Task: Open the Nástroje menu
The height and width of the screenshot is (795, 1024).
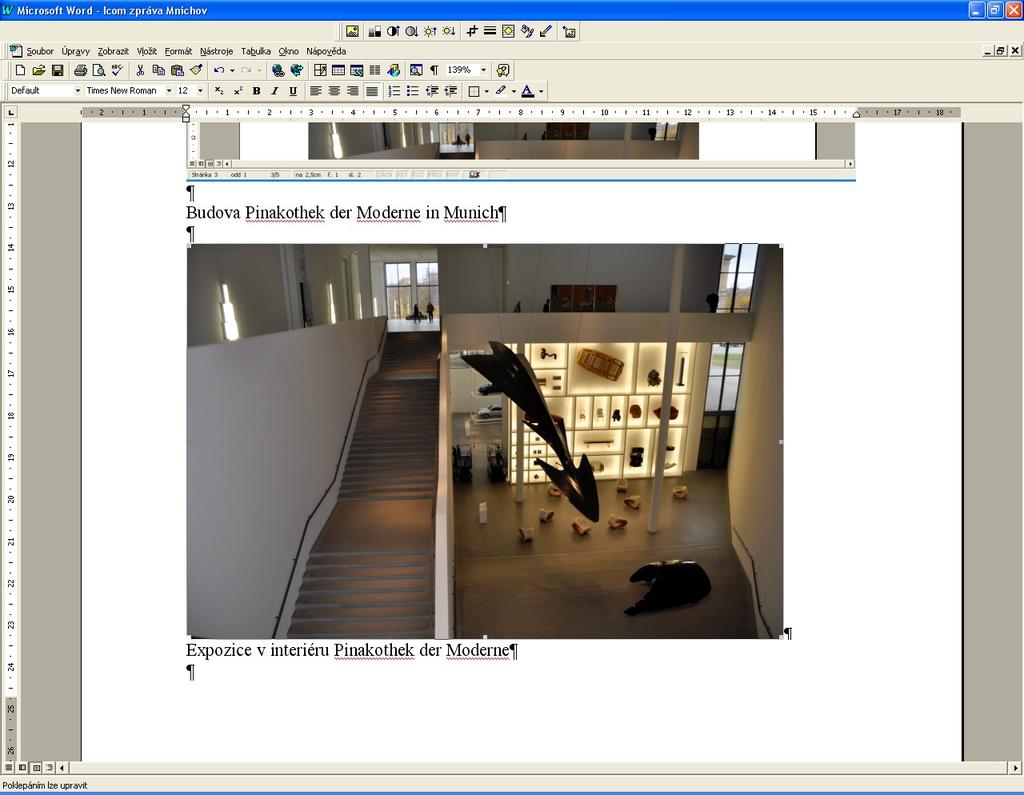Action: pyautogui.click(x=216, y=51)
